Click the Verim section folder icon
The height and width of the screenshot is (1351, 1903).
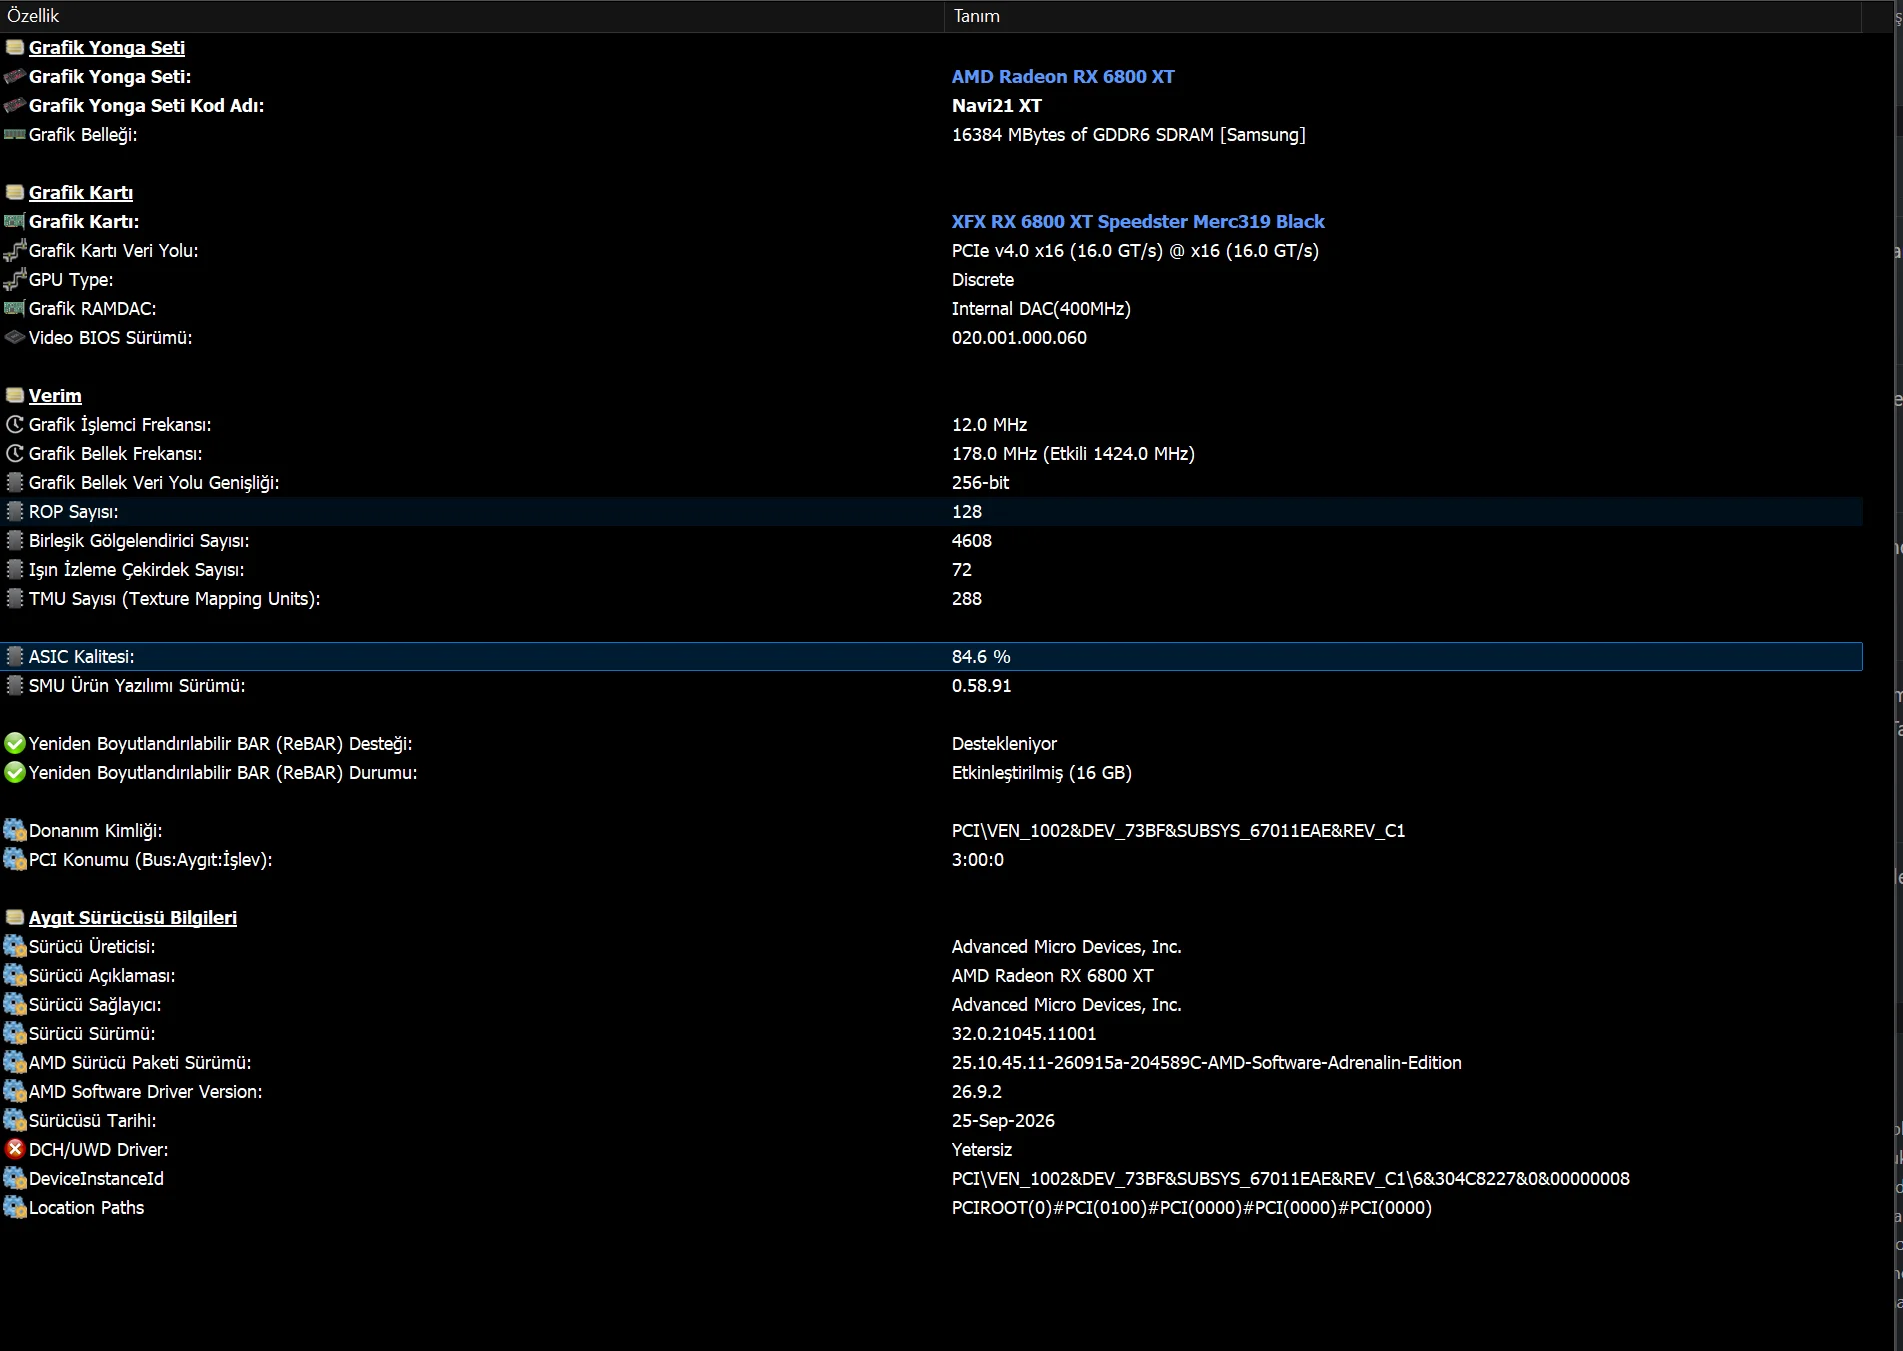pos(15,395)
